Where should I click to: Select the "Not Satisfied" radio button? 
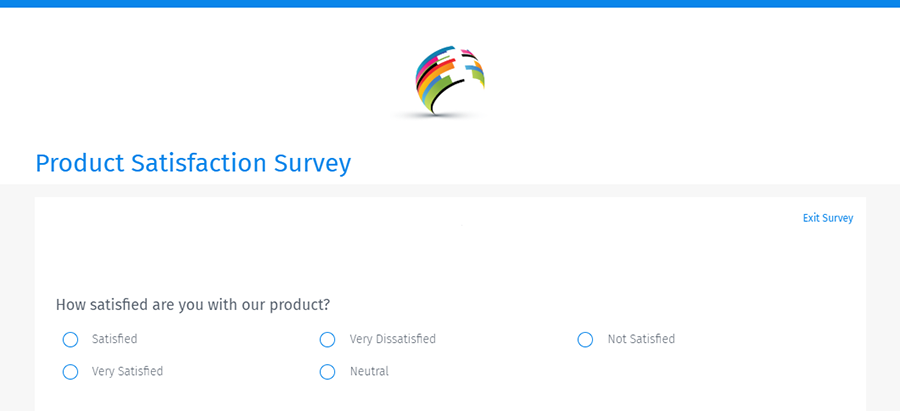click(x=585, y=340)
